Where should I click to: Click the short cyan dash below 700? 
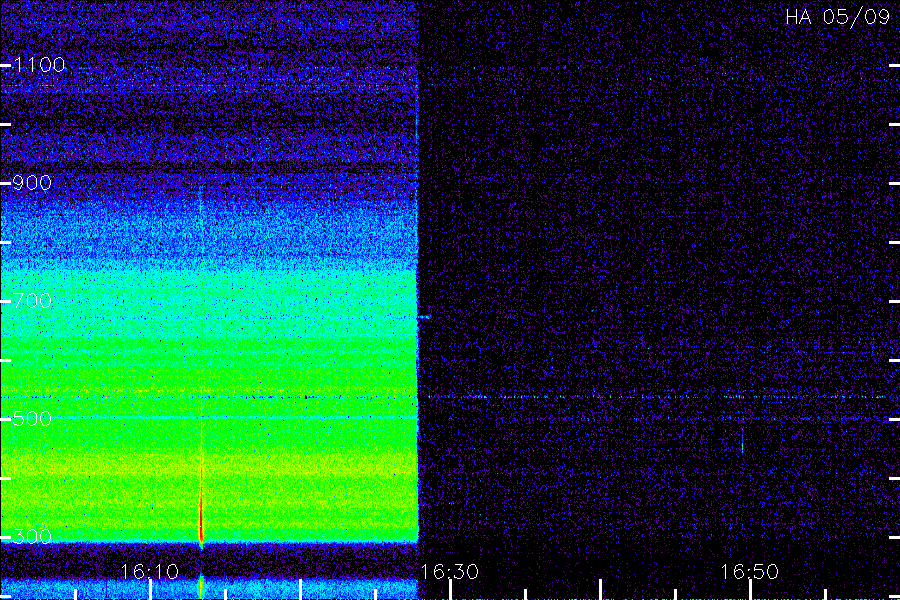pos(424,317)
